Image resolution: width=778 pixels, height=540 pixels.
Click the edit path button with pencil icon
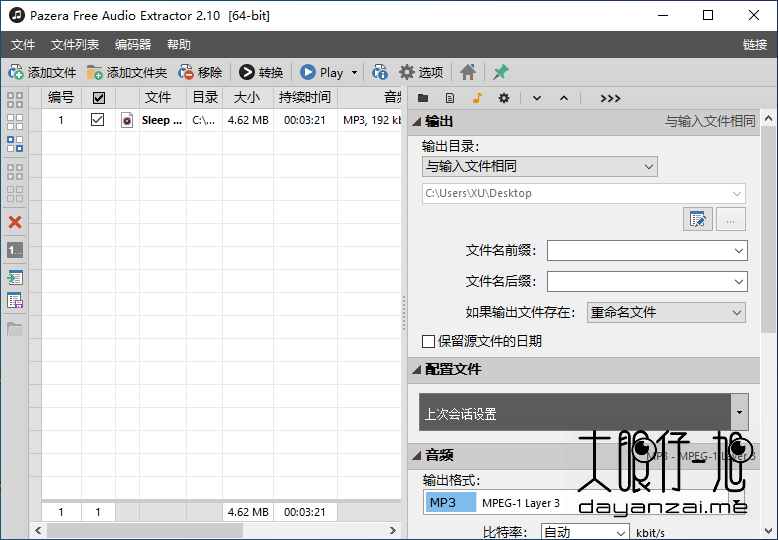(698, 219)
